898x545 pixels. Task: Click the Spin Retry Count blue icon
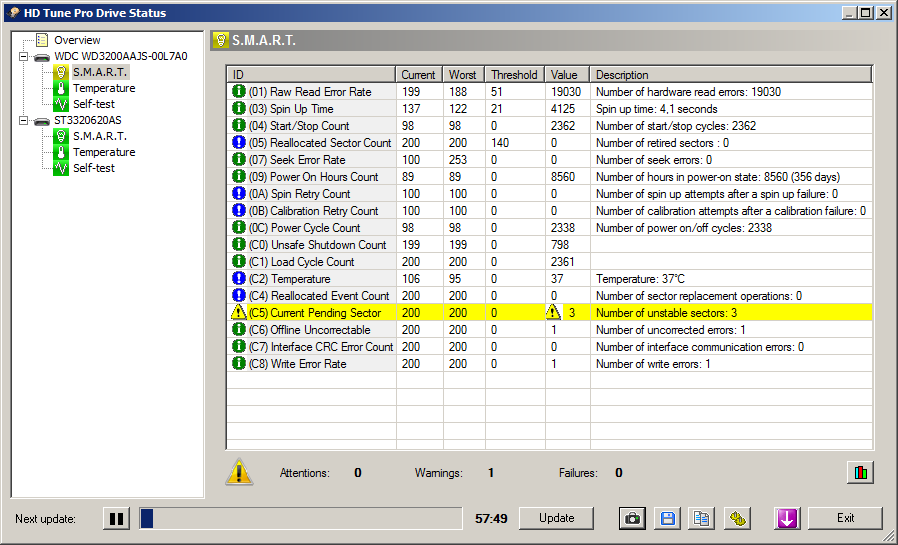(x=238, y=193)
